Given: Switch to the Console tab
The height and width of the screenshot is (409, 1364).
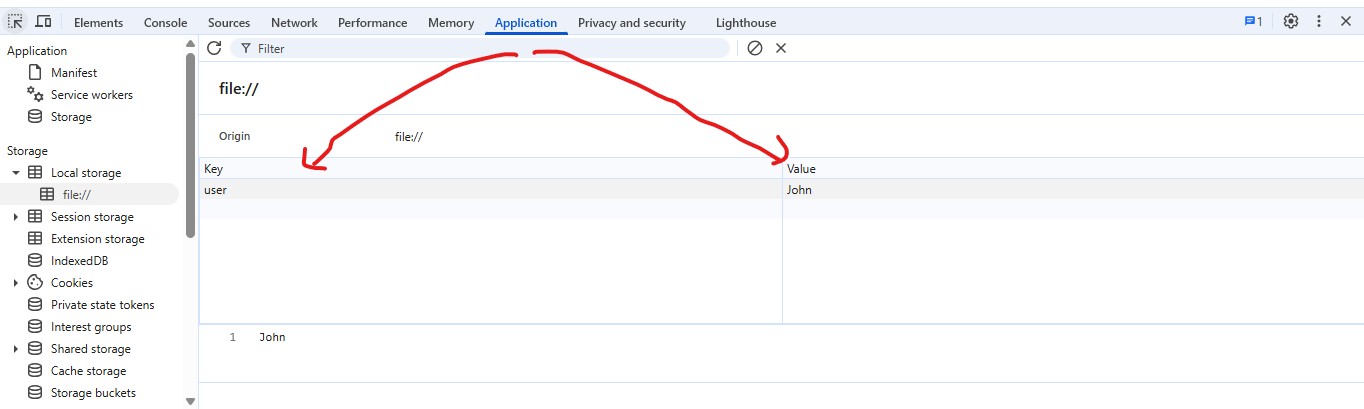Looking at the screenshot, I should point(165,22).
